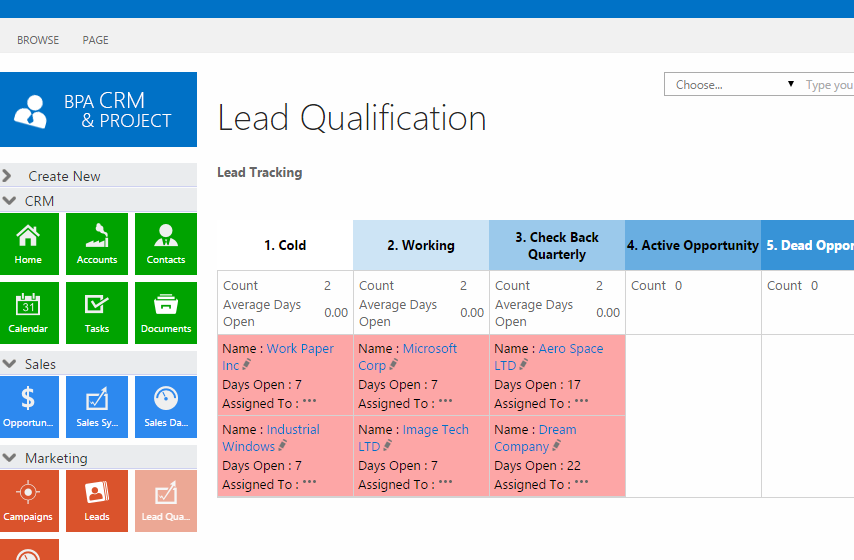
Task: Edit Microsoft Corp with pencil icon
Action: (393, 364)
